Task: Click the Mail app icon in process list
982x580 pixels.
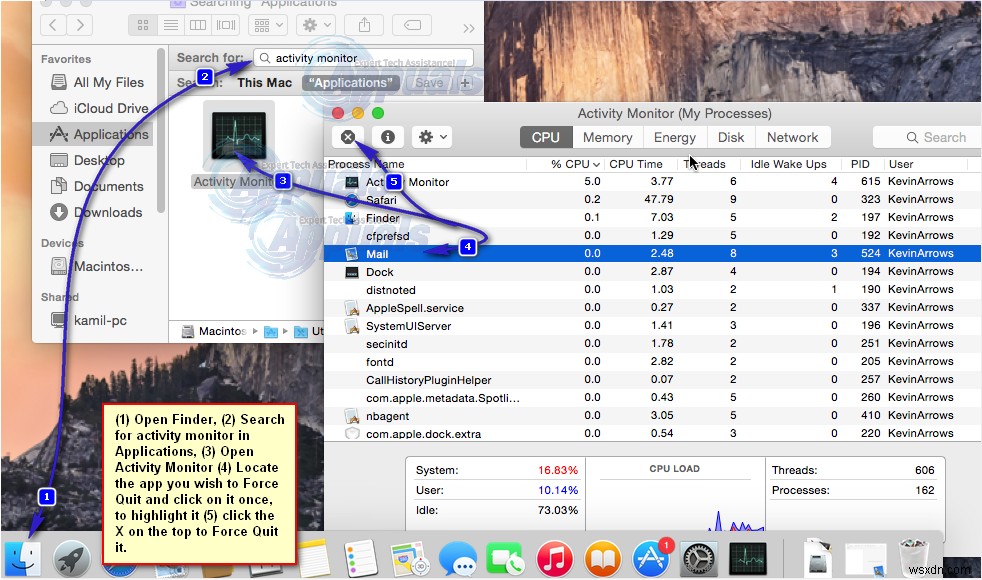Action: [352, 254]
